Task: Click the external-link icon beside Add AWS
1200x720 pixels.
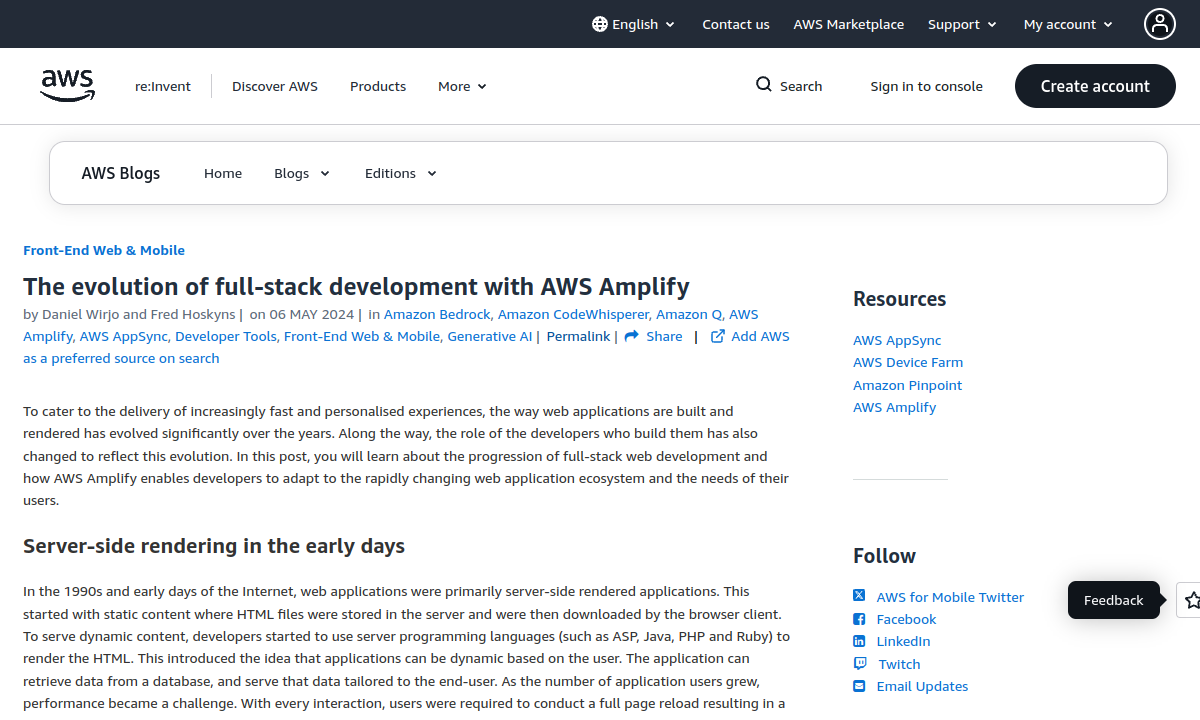Action: coord(718,336)
